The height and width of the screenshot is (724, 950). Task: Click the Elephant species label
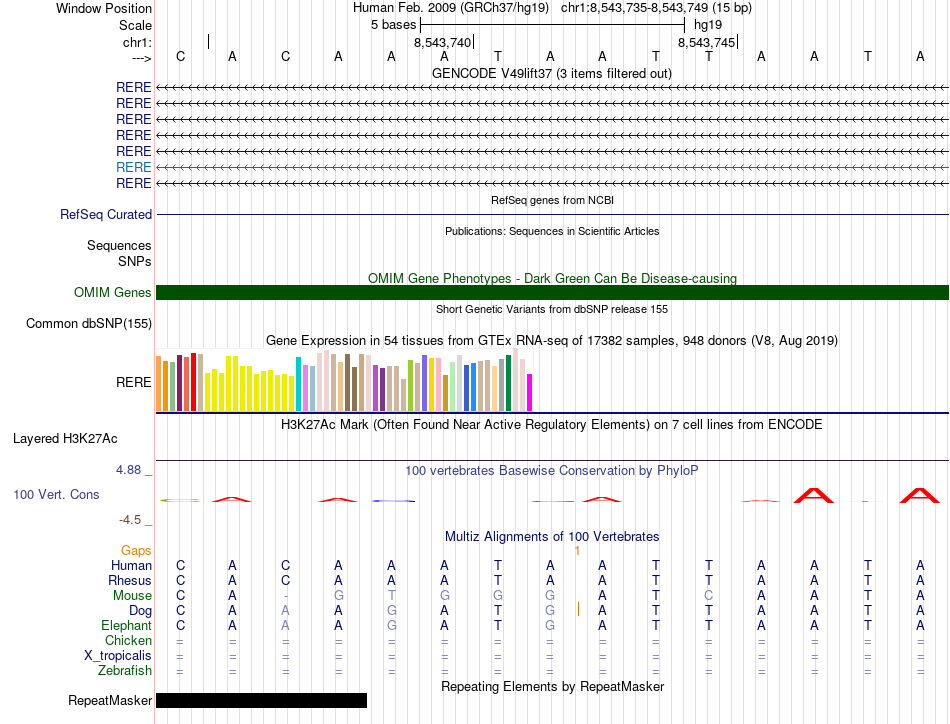pyautogui.click(x=127, y=625)
